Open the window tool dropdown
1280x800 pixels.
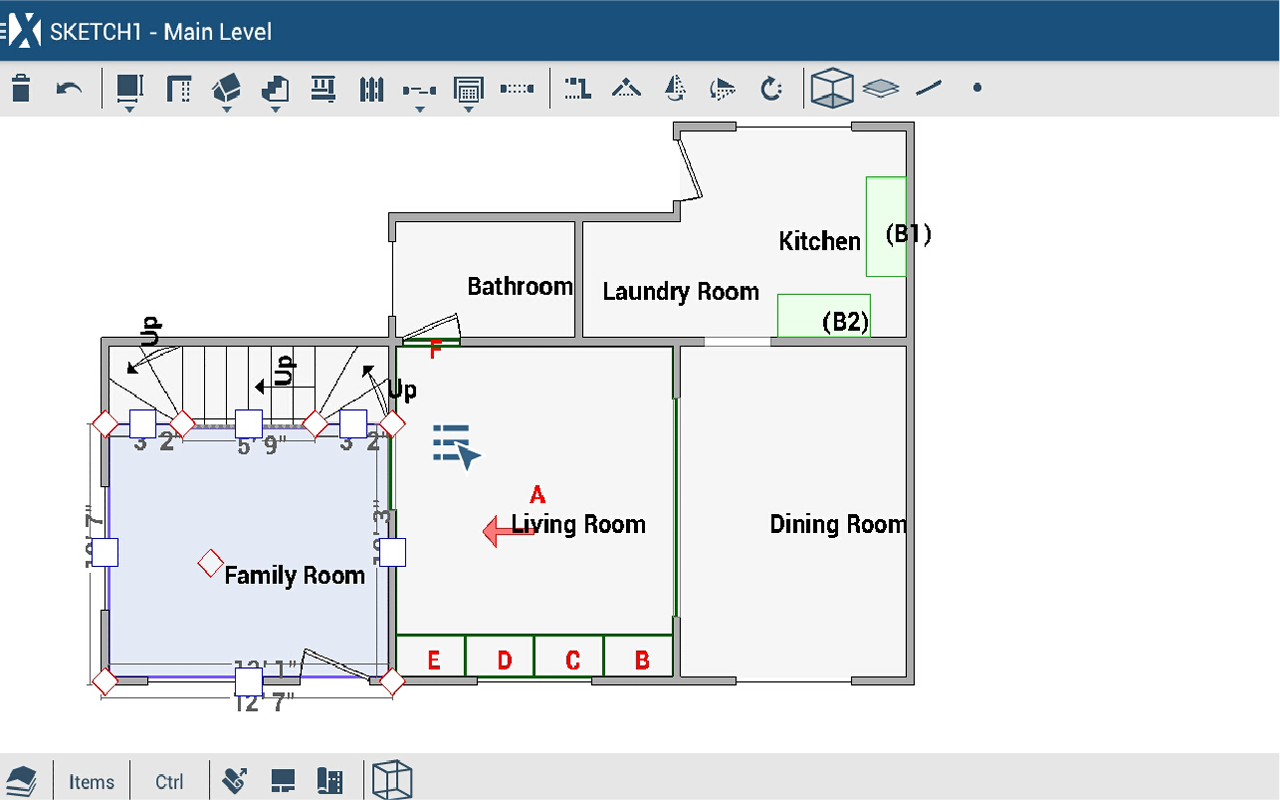point(468,92)
